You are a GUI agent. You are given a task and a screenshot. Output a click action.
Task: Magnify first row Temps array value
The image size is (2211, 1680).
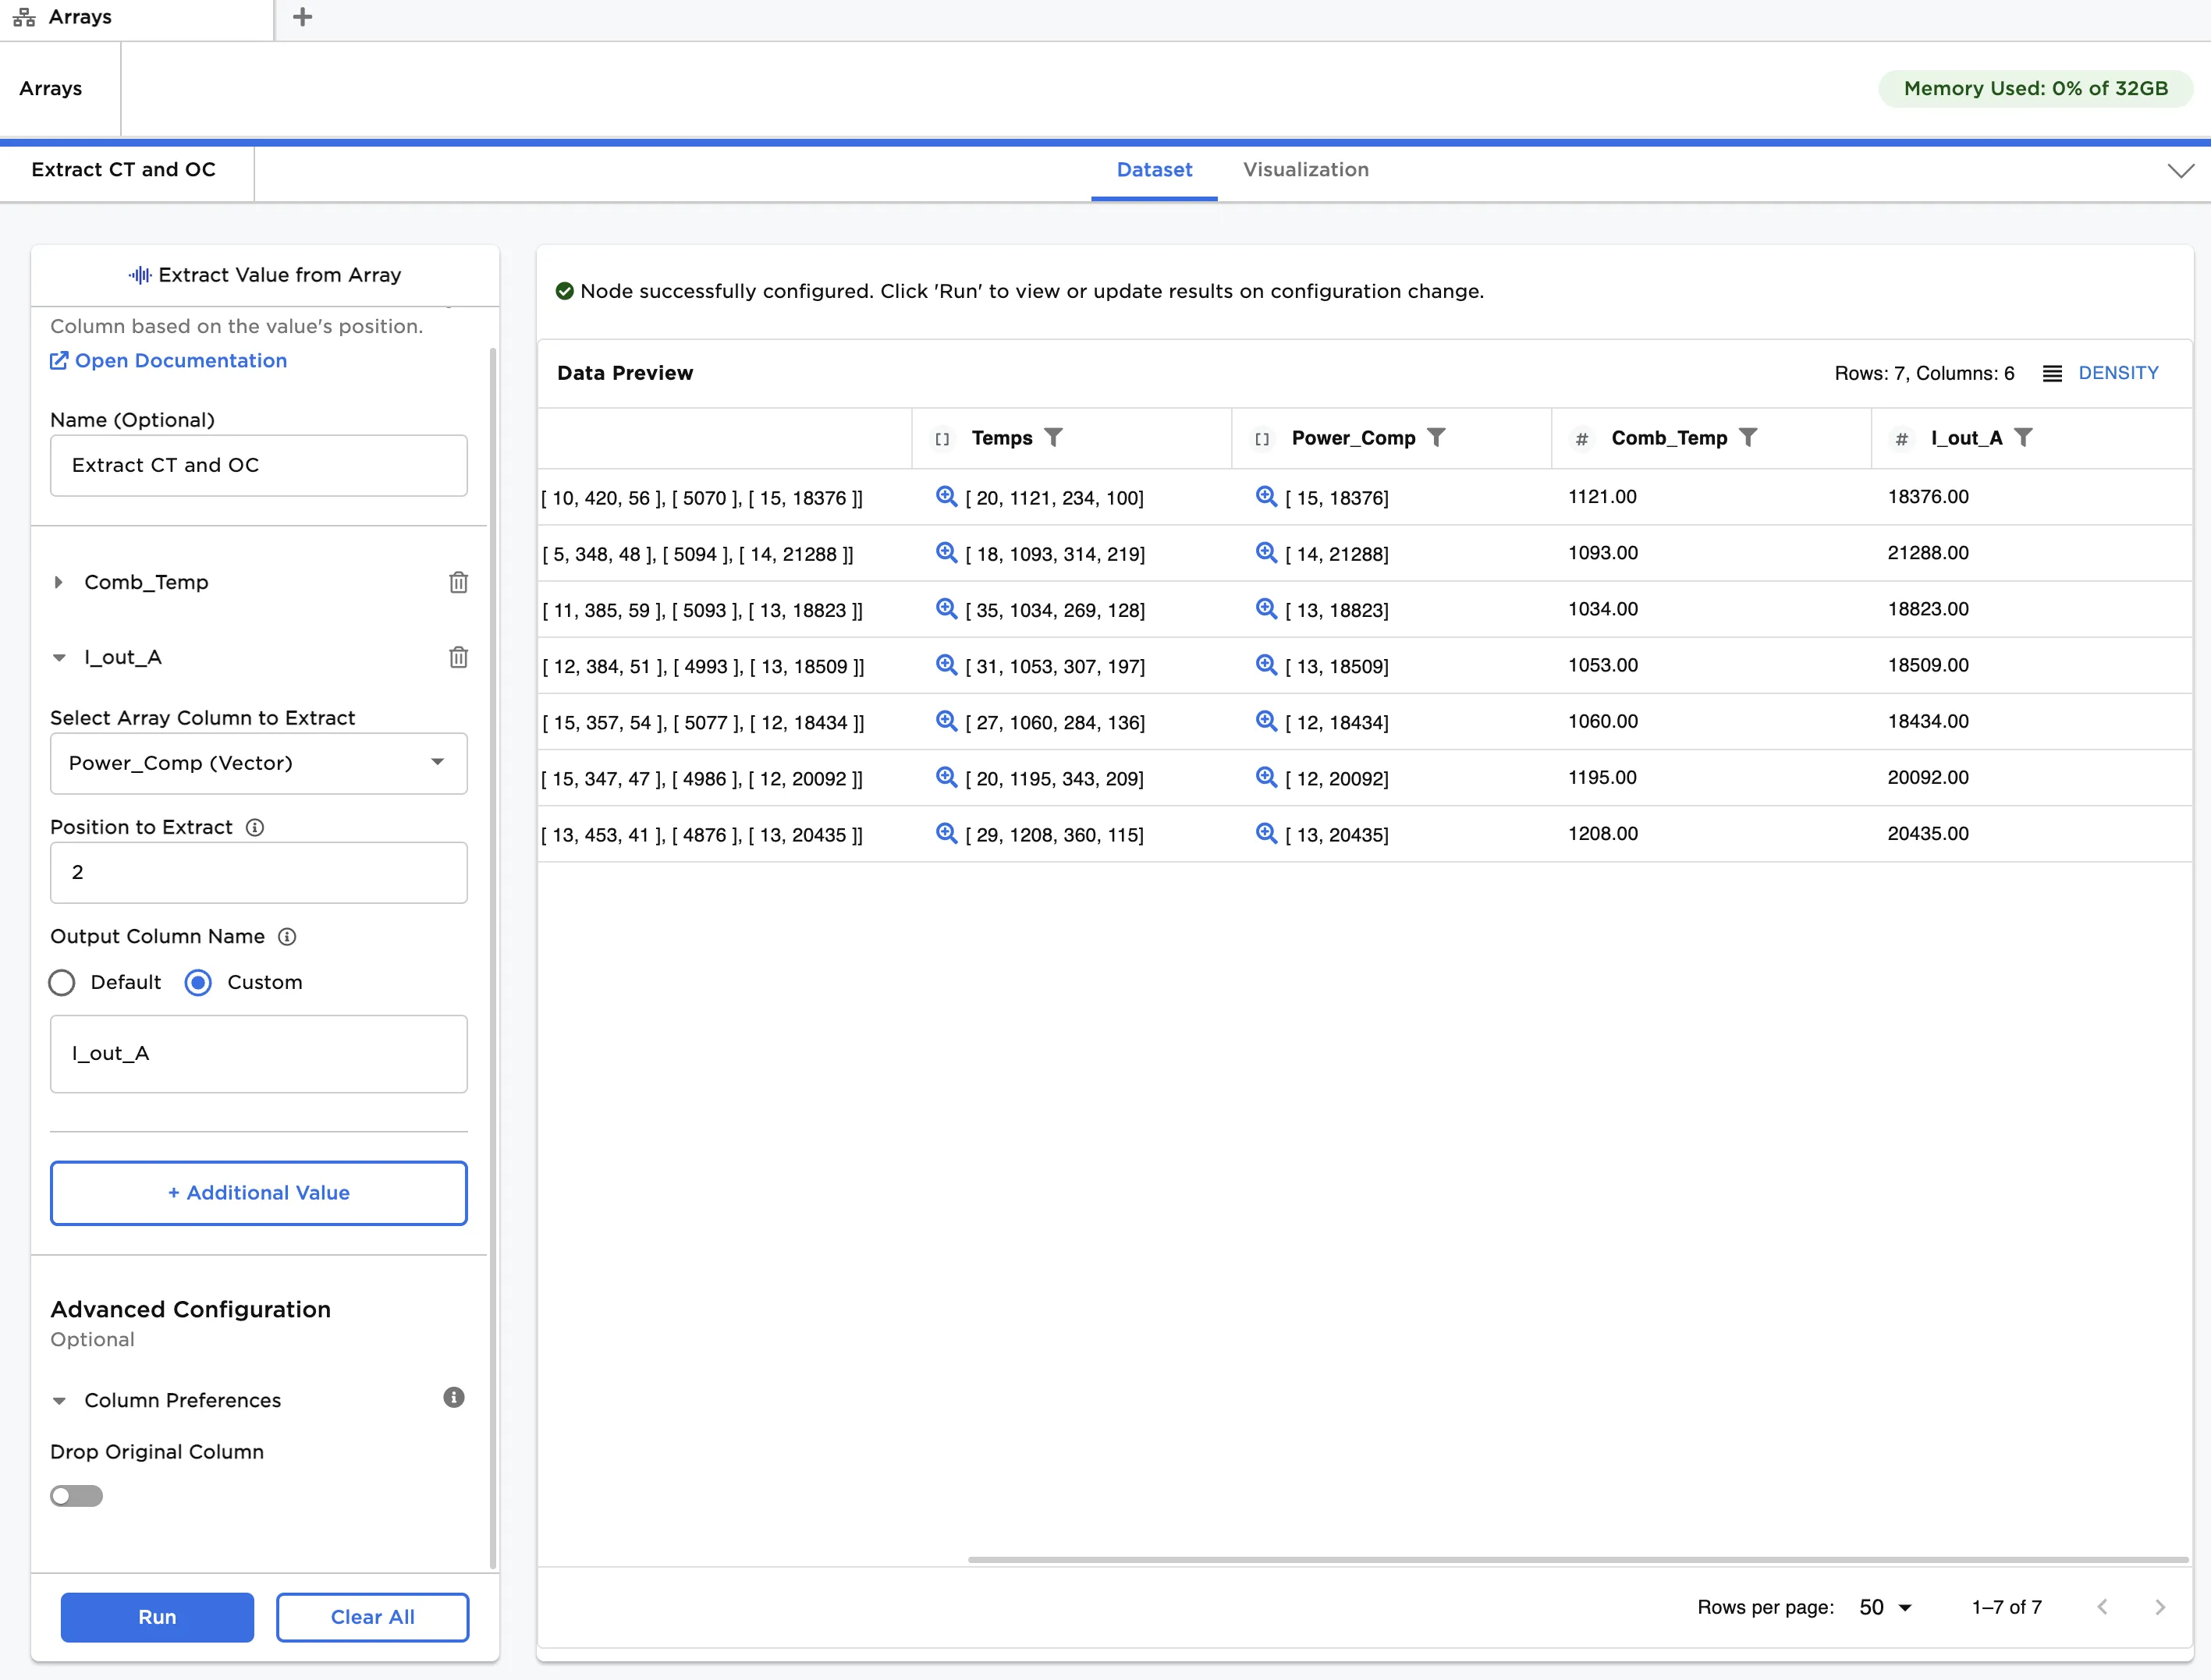point(946,496)
